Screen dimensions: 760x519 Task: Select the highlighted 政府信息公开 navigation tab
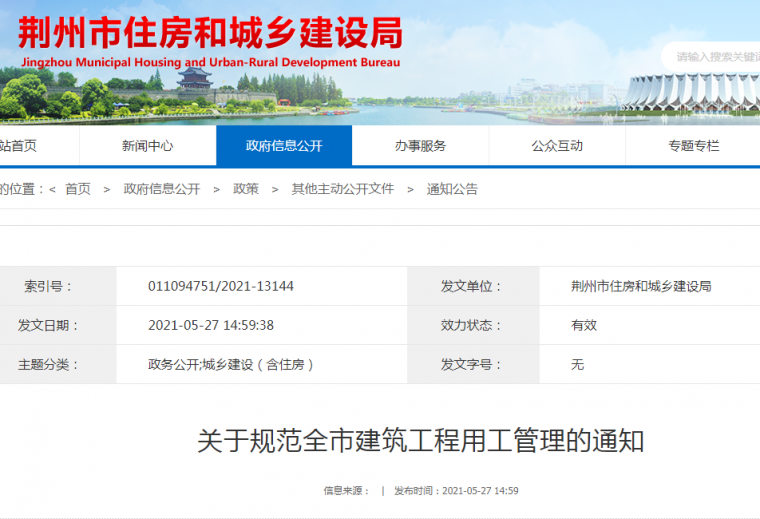[284, 146]
